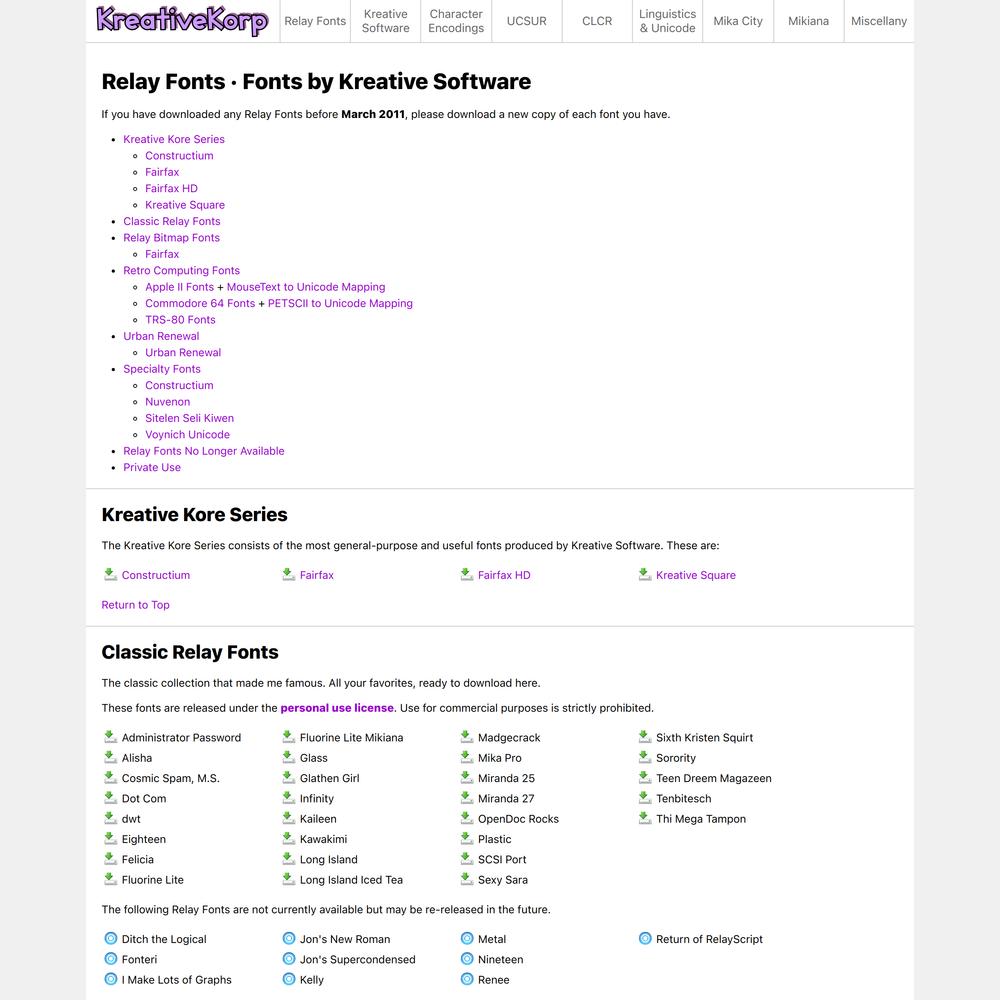Click download icon next to Thi Mega Tampon

point(645,818)
